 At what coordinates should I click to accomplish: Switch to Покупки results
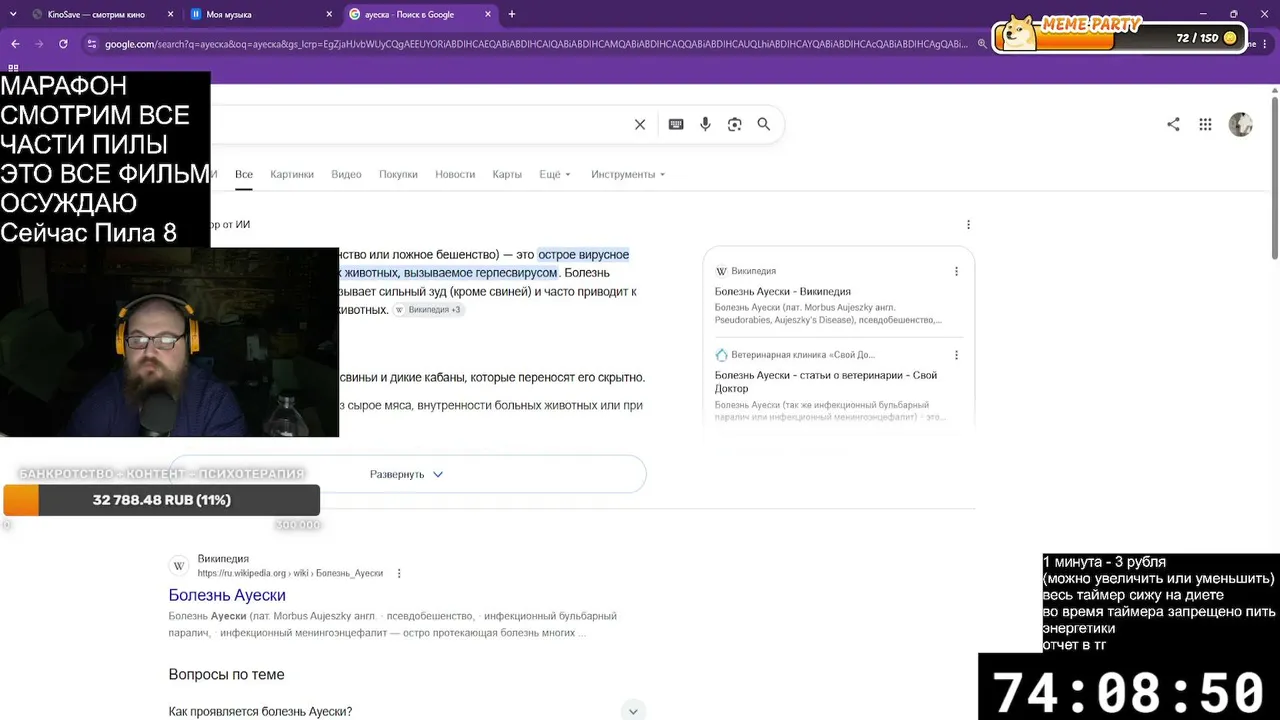[398, 174]
